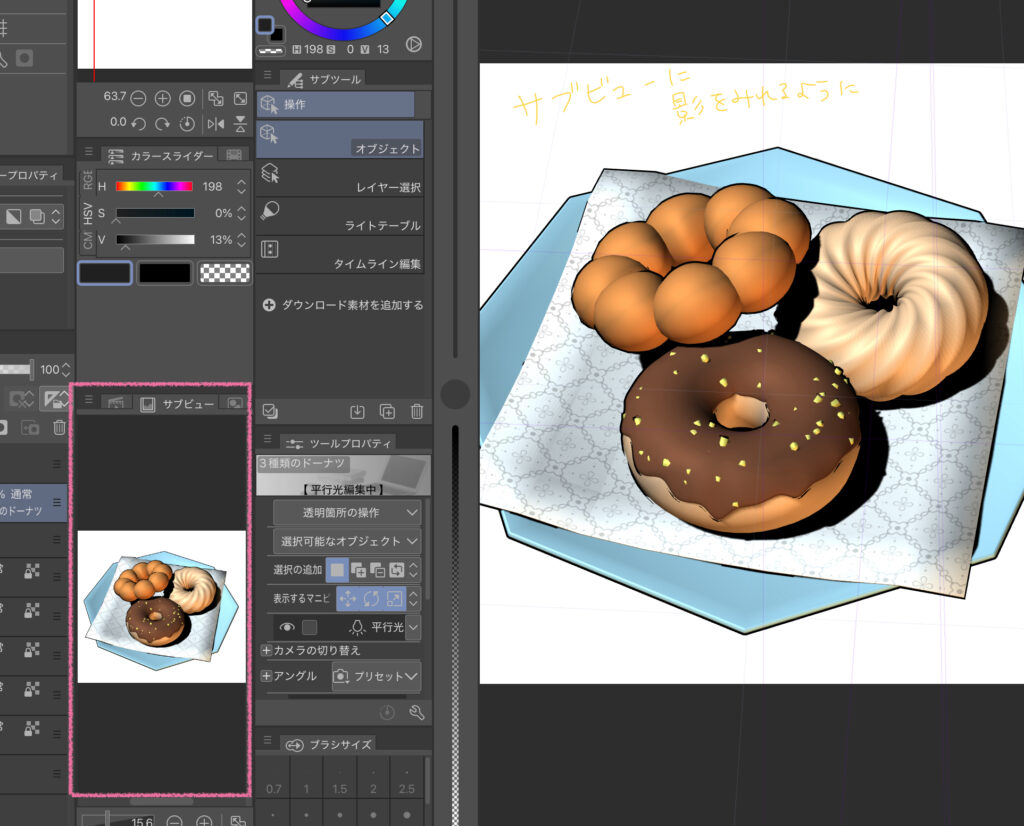Check the box beside the eye icon
The width and height of the screenshot is (1024, 826).
pos(310,627)
